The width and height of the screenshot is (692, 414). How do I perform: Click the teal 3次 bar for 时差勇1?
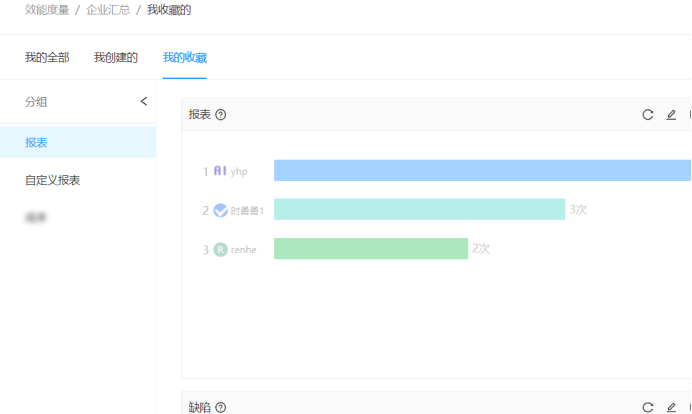click(418, 210)
